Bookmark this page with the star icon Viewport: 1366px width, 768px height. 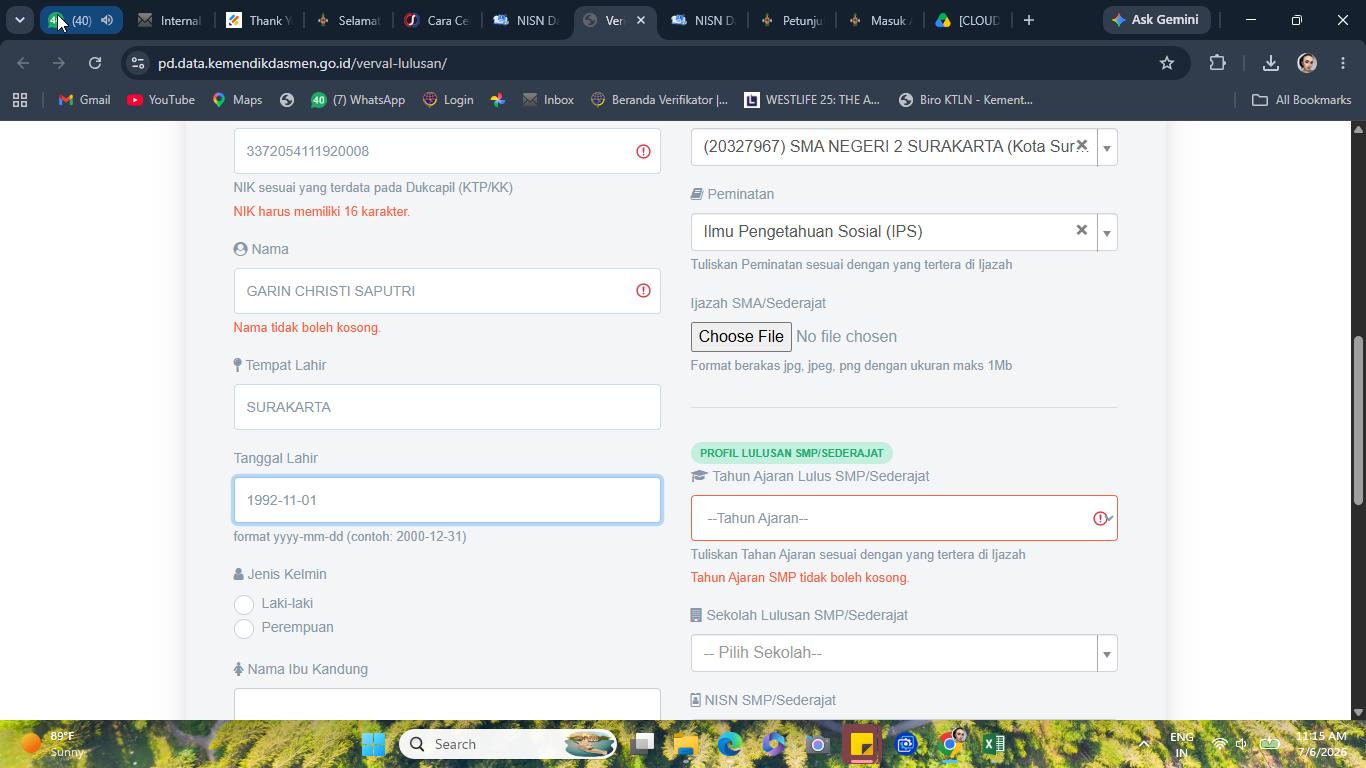point(1166,63)
